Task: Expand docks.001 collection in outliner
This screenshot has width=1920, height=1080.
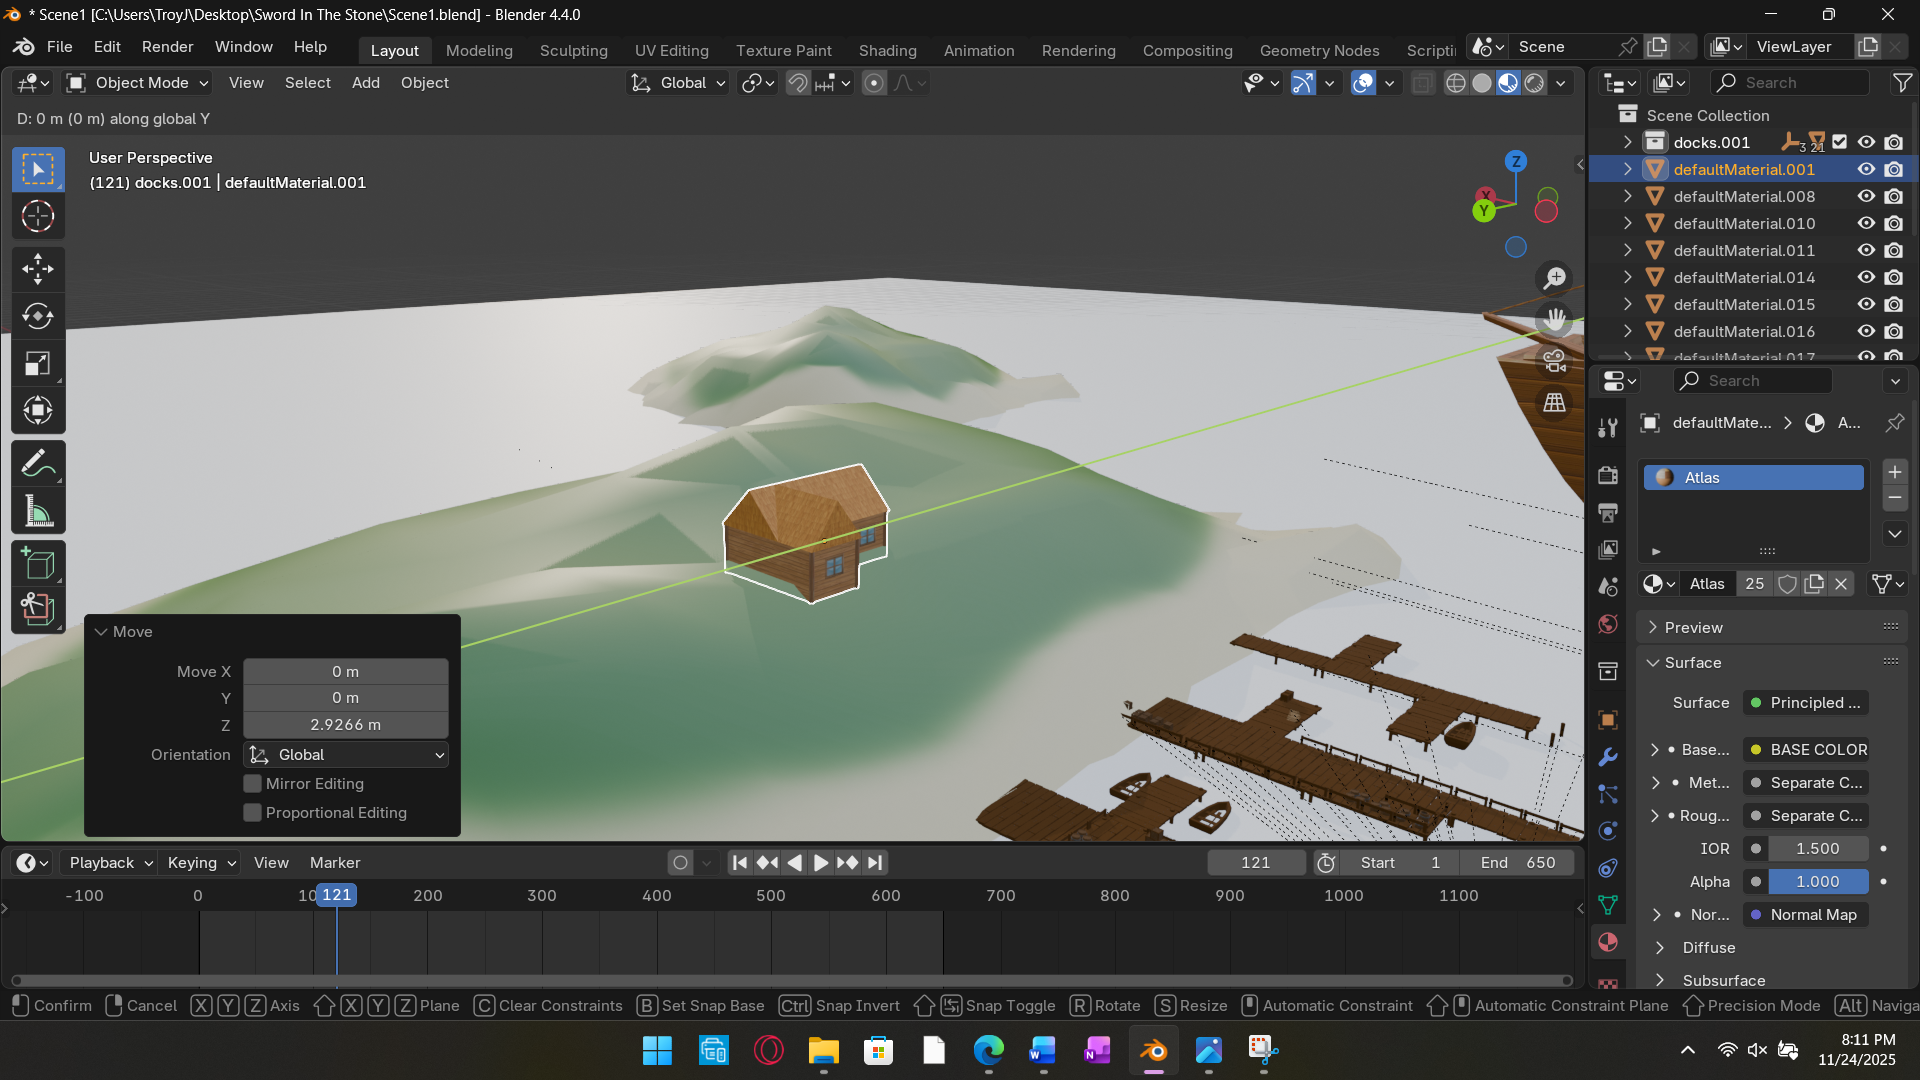Action: coord(1627,142)
